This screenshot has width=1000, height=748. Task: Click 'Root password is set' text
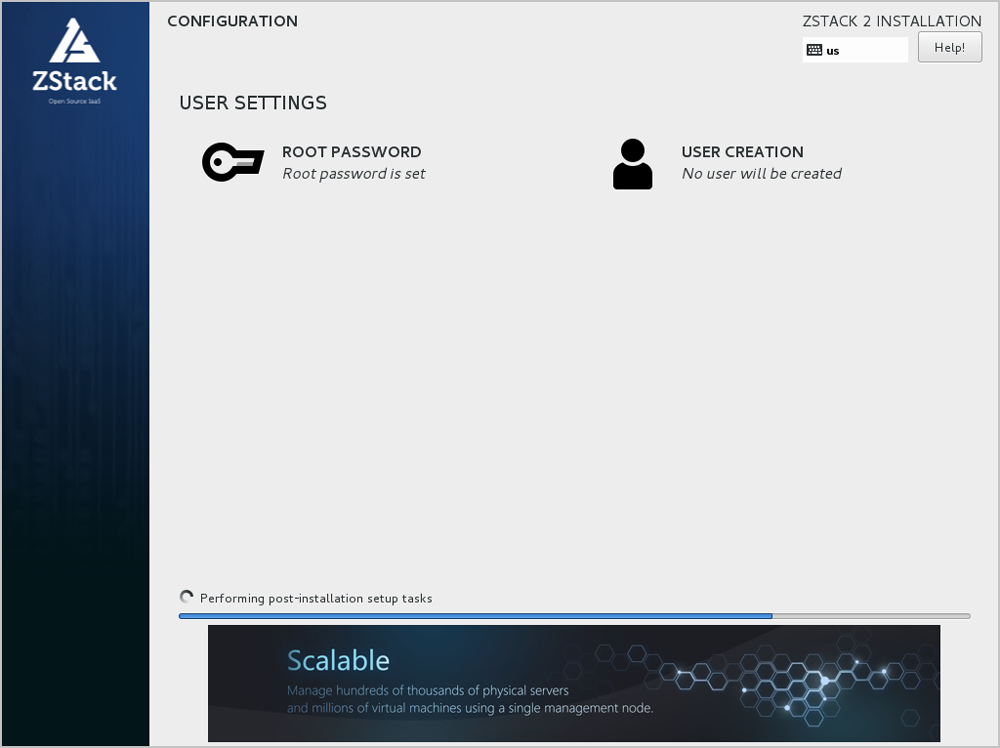[x=354, y=173]
